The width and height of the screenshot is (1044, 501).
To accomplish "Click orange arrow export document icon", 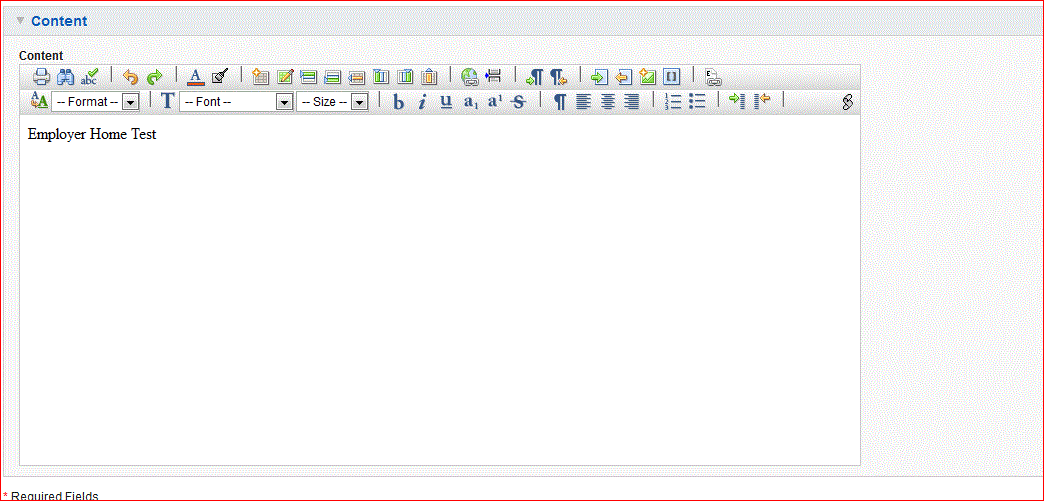I will (x=623, y=77).
